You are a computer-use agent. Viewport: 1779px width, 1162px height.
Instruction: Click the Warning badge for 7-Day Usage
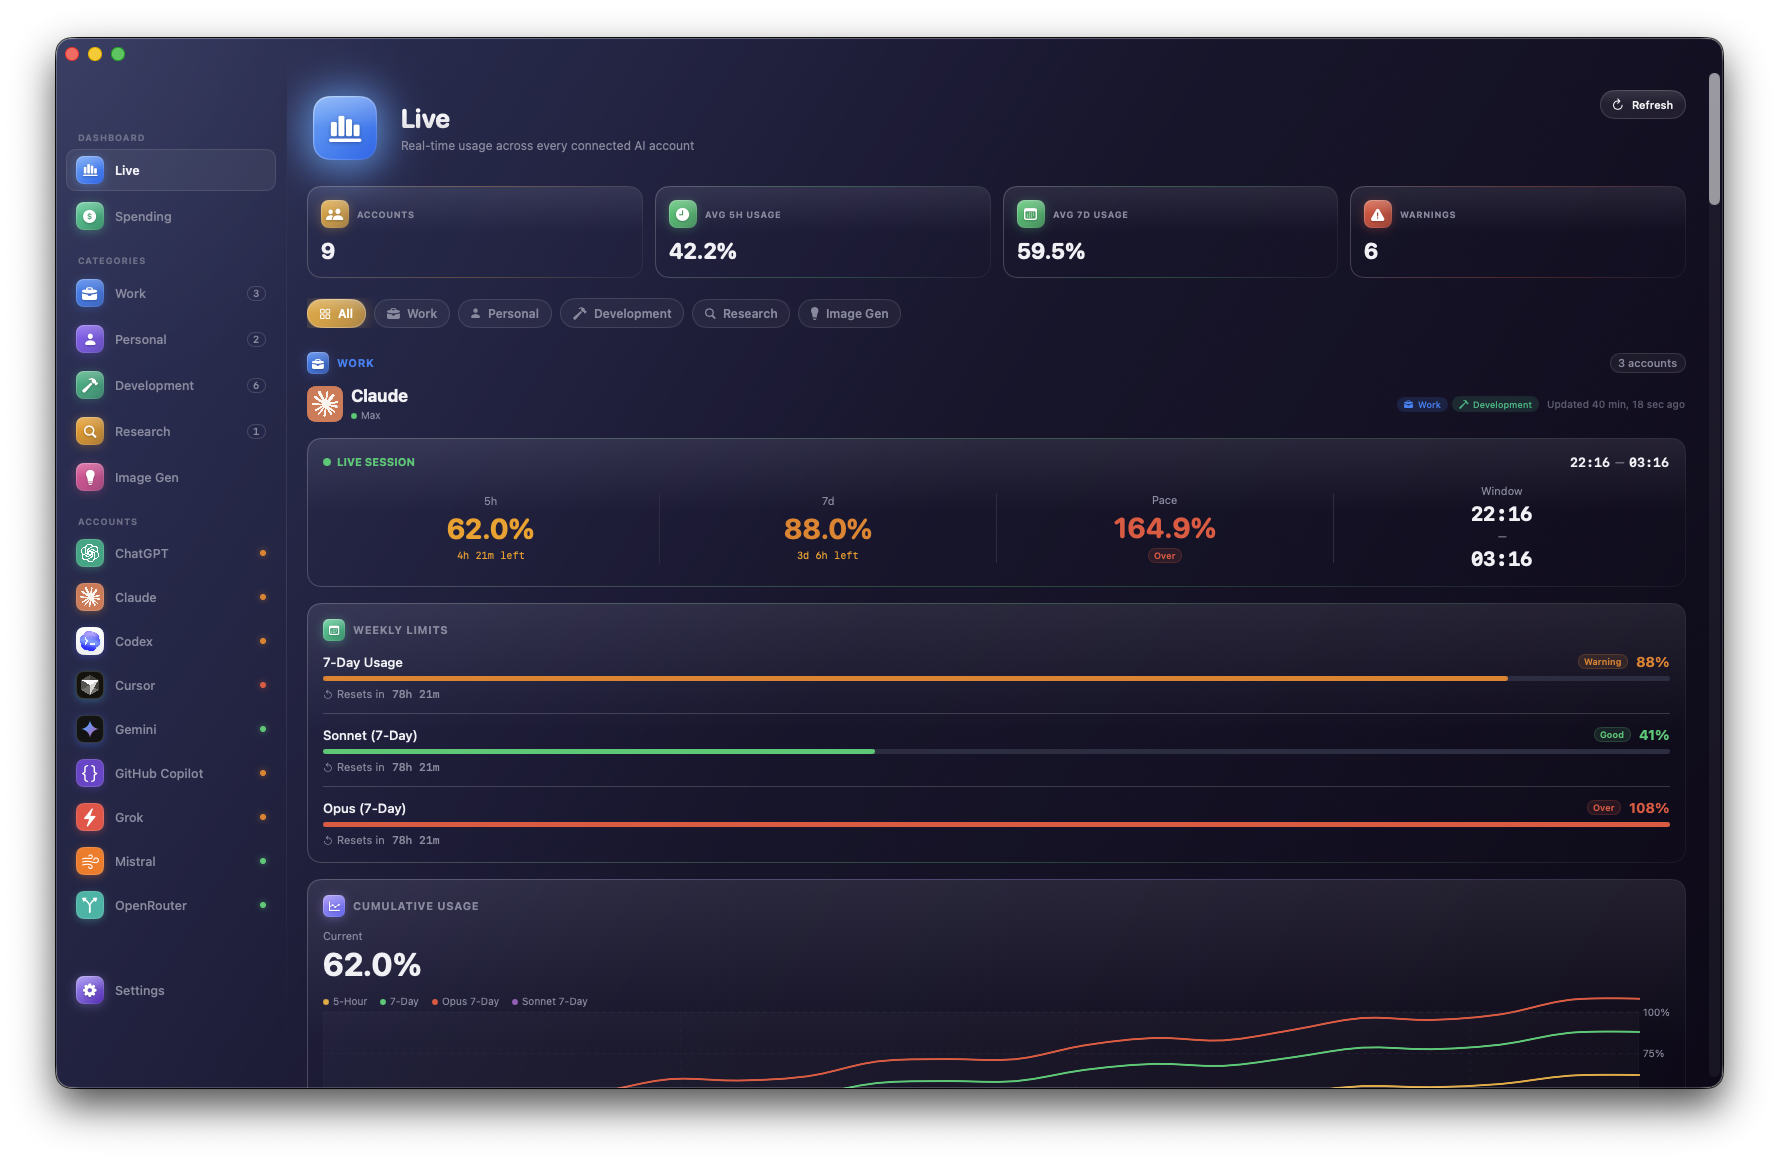[1602, 662]
